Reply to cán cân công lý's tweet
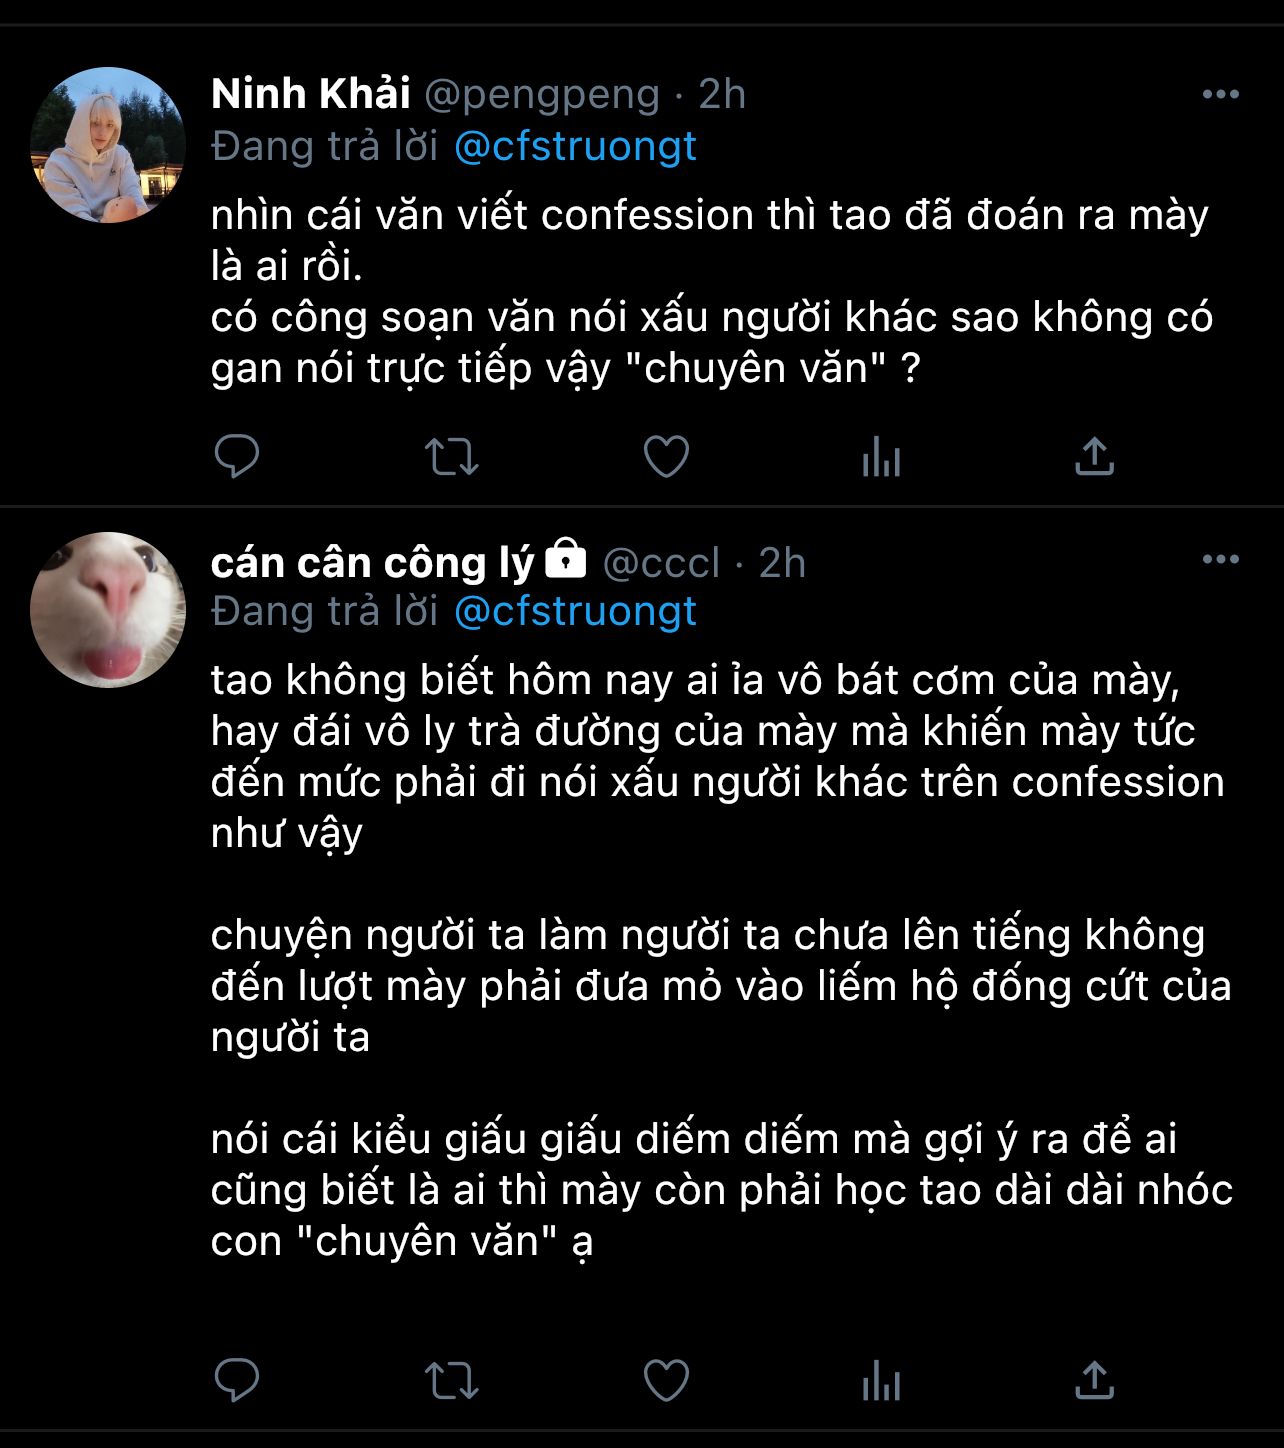 click(x=237, y=1381)
